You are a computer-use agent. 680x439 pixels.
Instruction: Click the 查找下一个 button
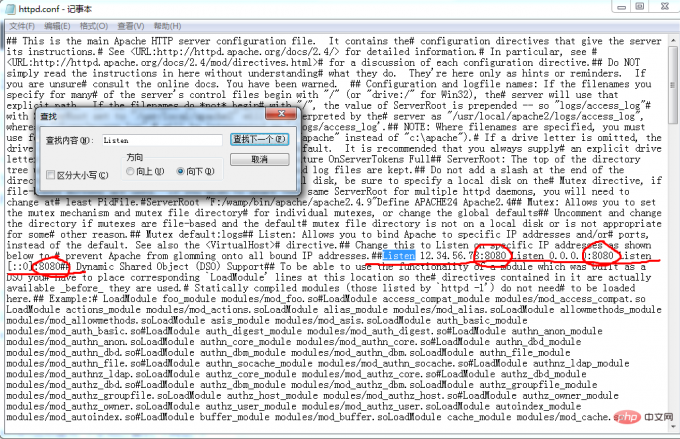coord(259,139)
